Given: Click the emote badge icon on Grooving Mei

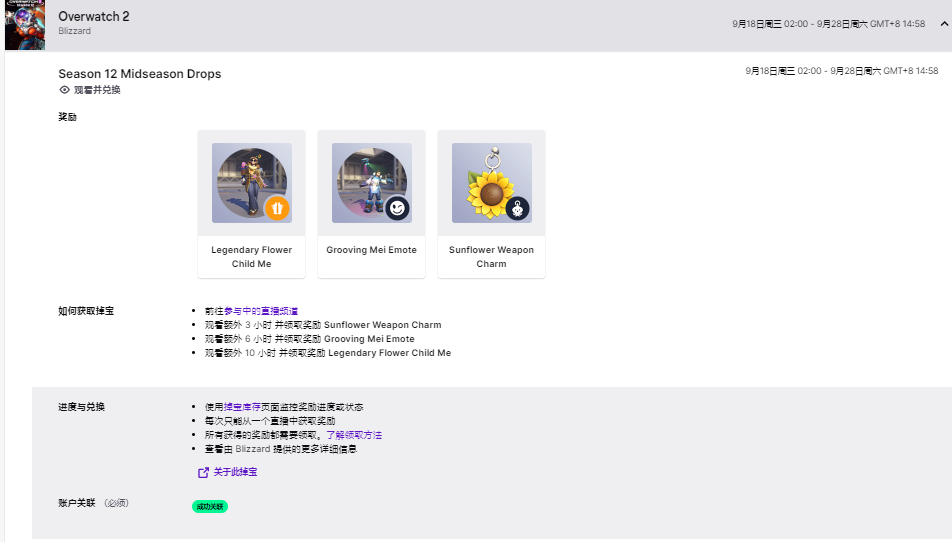Looking at the screenshot, I should (397, 208).
